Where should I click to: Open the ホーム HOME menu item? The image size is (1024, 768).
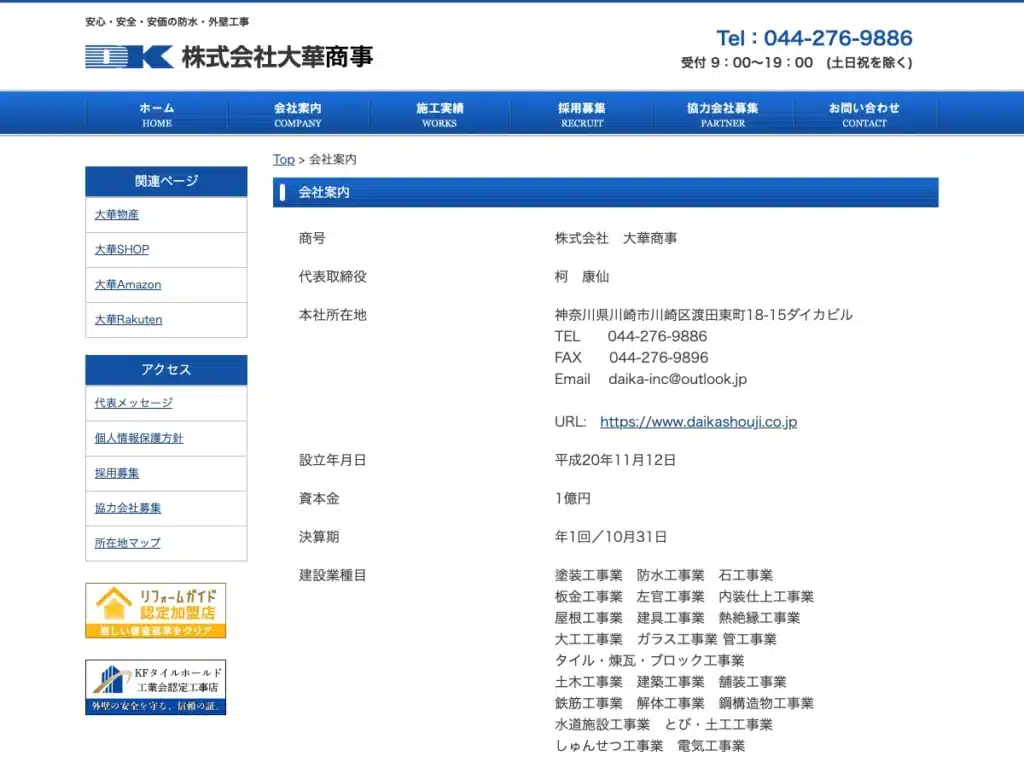(157, 114)
